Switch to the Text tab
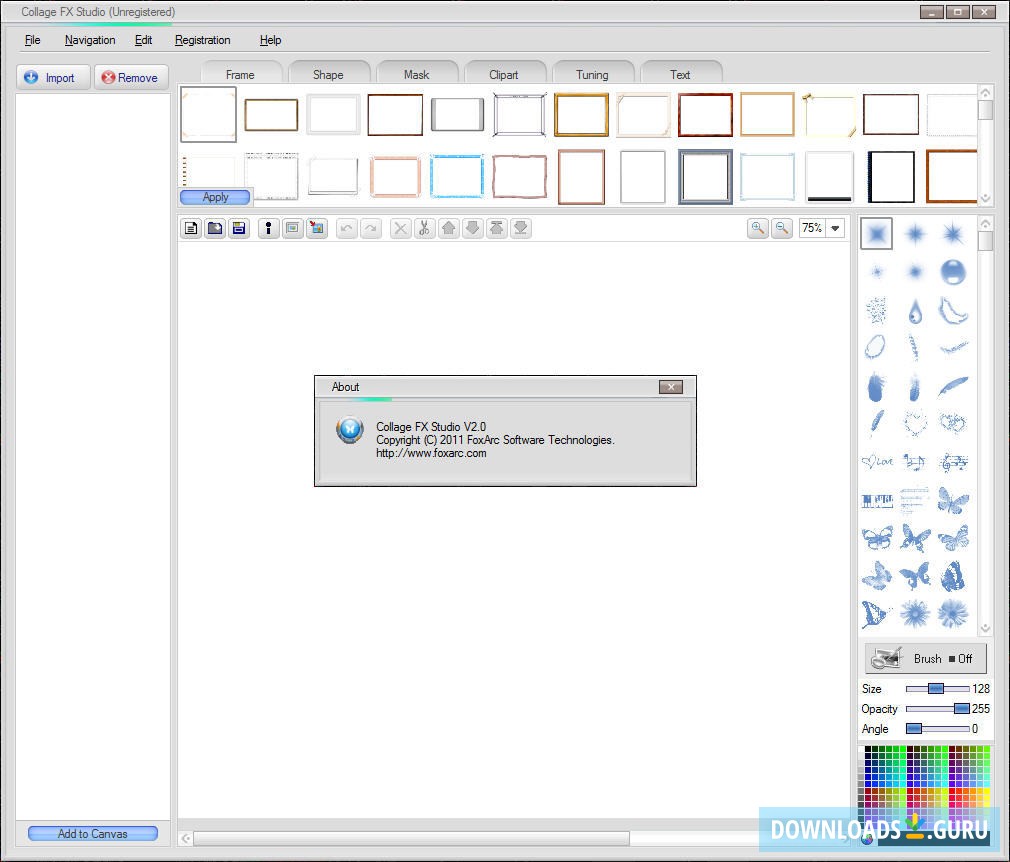This screenshot has height=862, width=1010. tap(680, 74)
